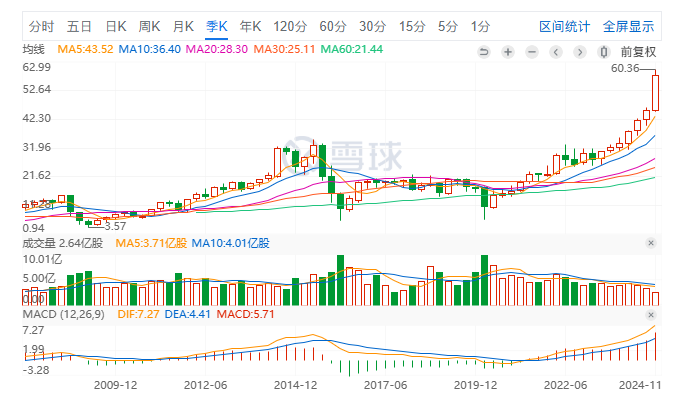This screenshot has height=403, width=673.
Task: Click the 2014-12 date axis label
Action: coord(296,385)
